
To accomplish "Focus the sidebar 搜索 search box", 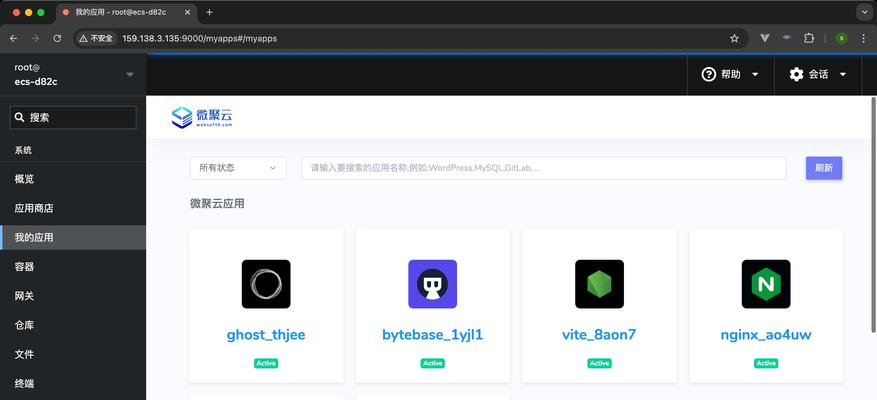I will pyautogui.click(x=73, y=117).
